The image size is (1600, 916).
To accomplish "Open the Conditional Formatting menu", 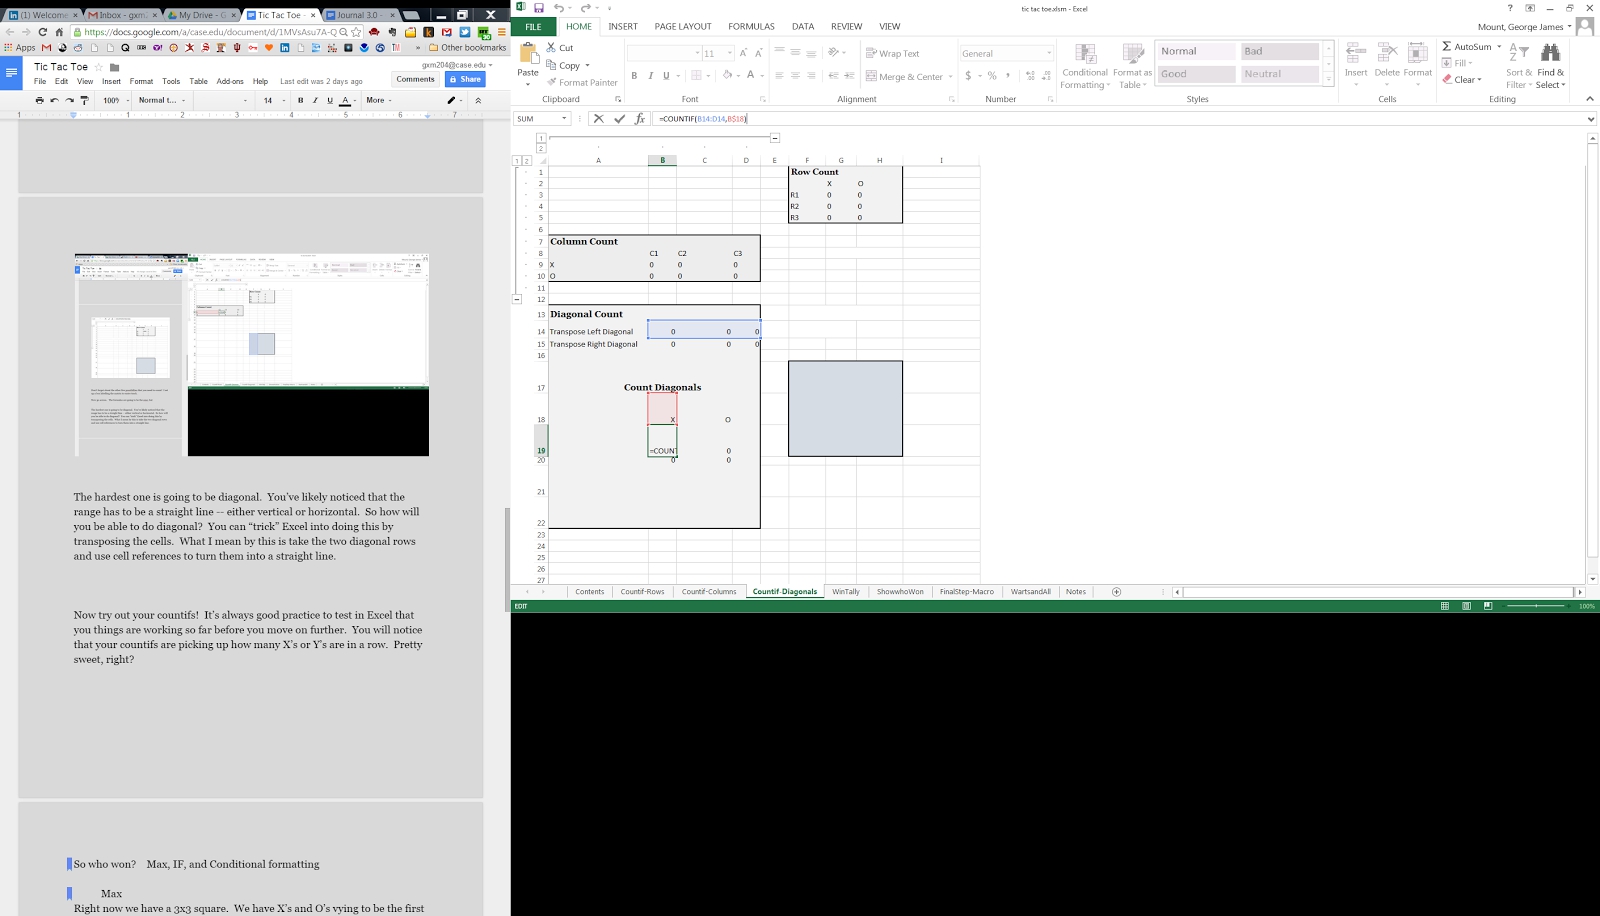I will pyautogui.click(x=1085, y=66).
